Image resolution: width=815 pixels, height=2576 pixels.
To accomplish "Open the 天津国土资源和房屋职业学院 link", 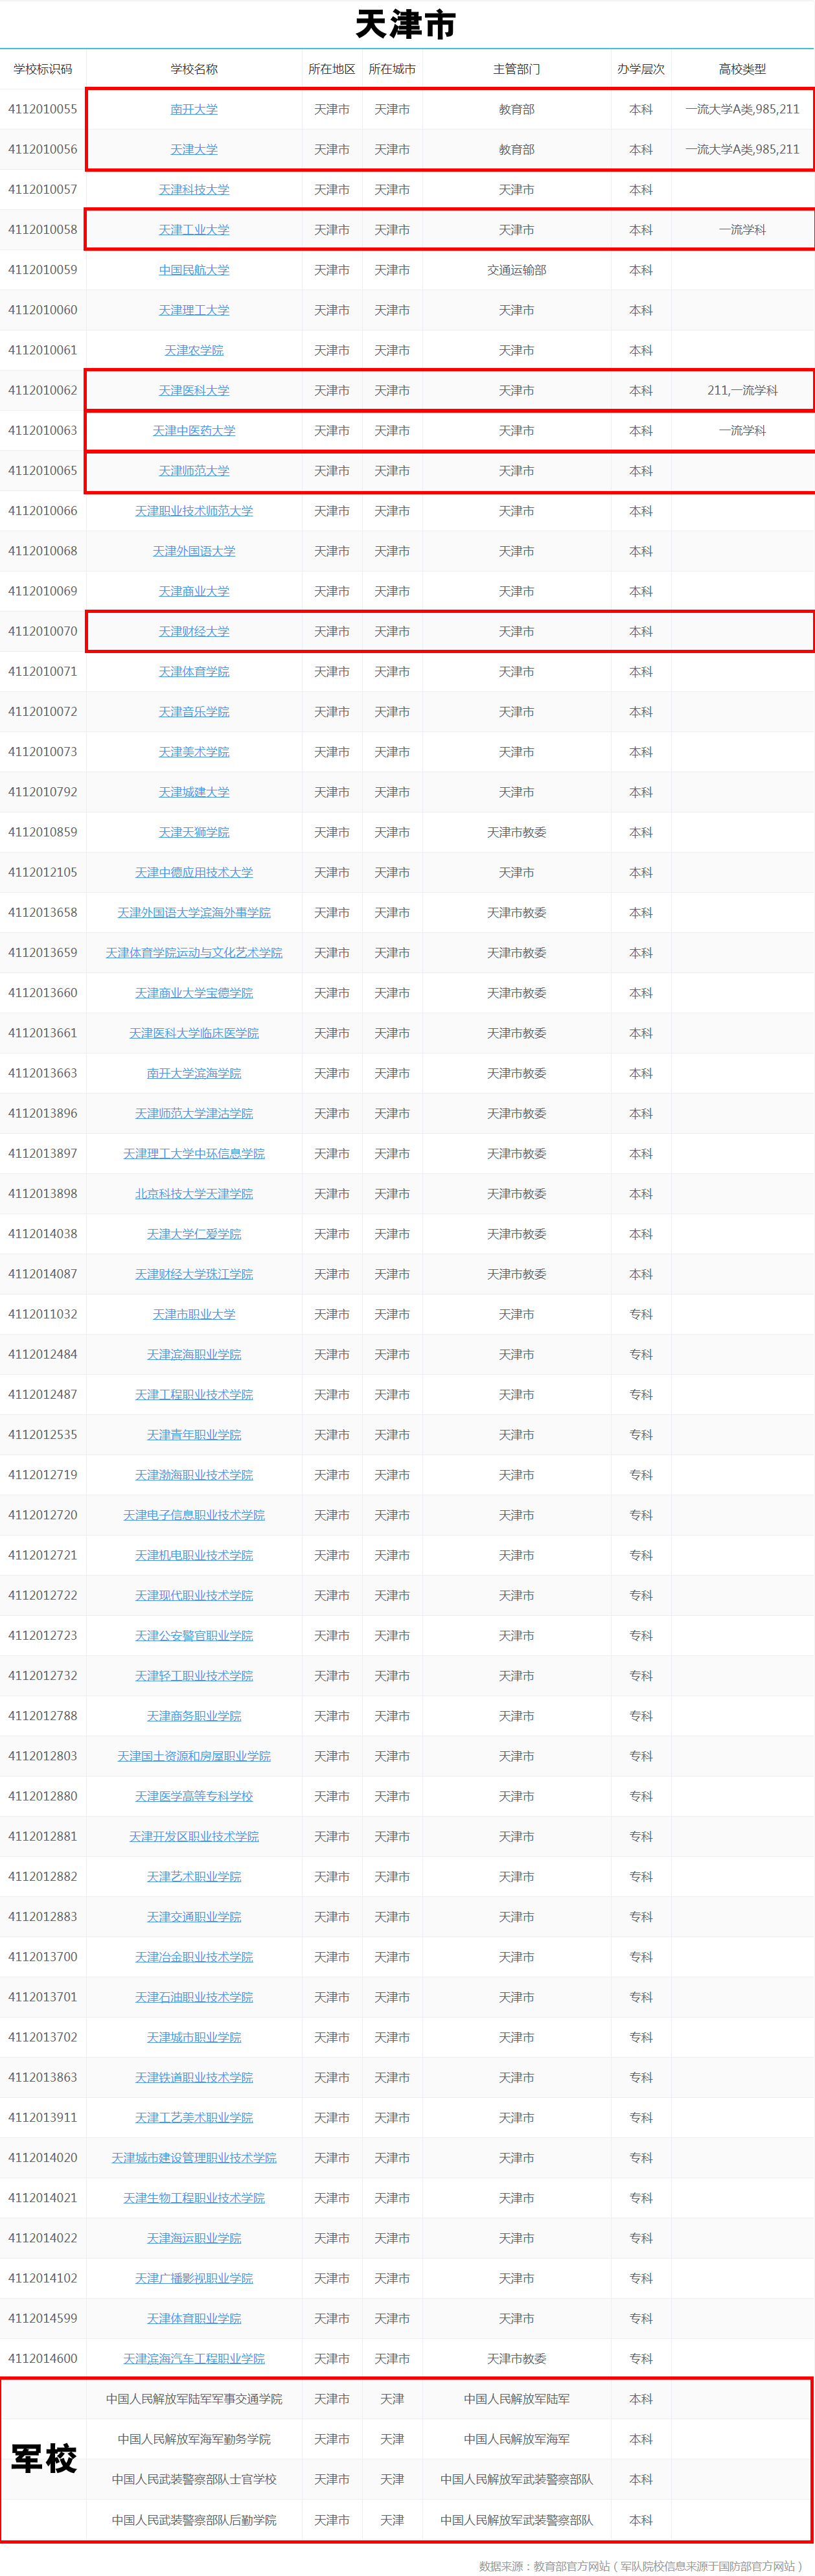I will (194, 1756).
